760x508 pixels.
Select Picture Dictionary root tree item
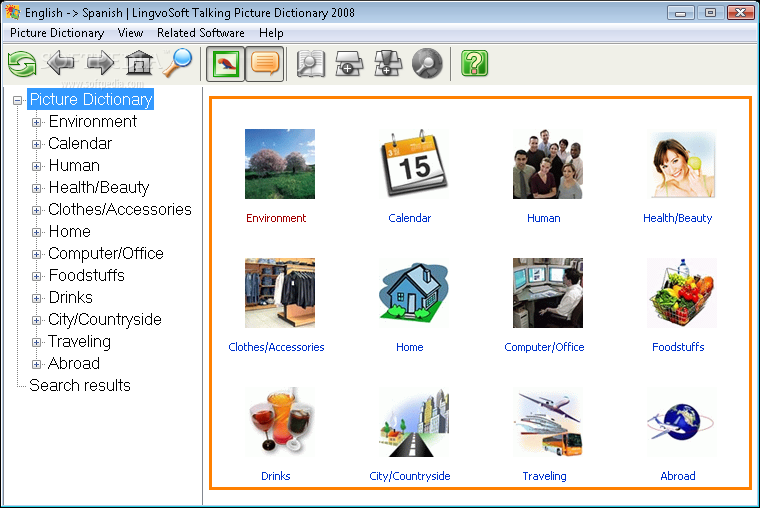click(91, 99)
